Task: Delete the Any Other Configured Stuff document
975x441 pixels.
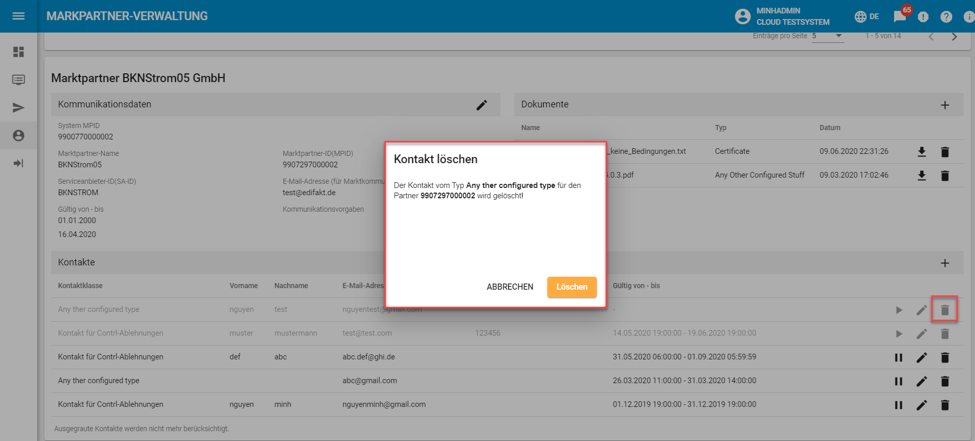Action: (x=945, y=176)
